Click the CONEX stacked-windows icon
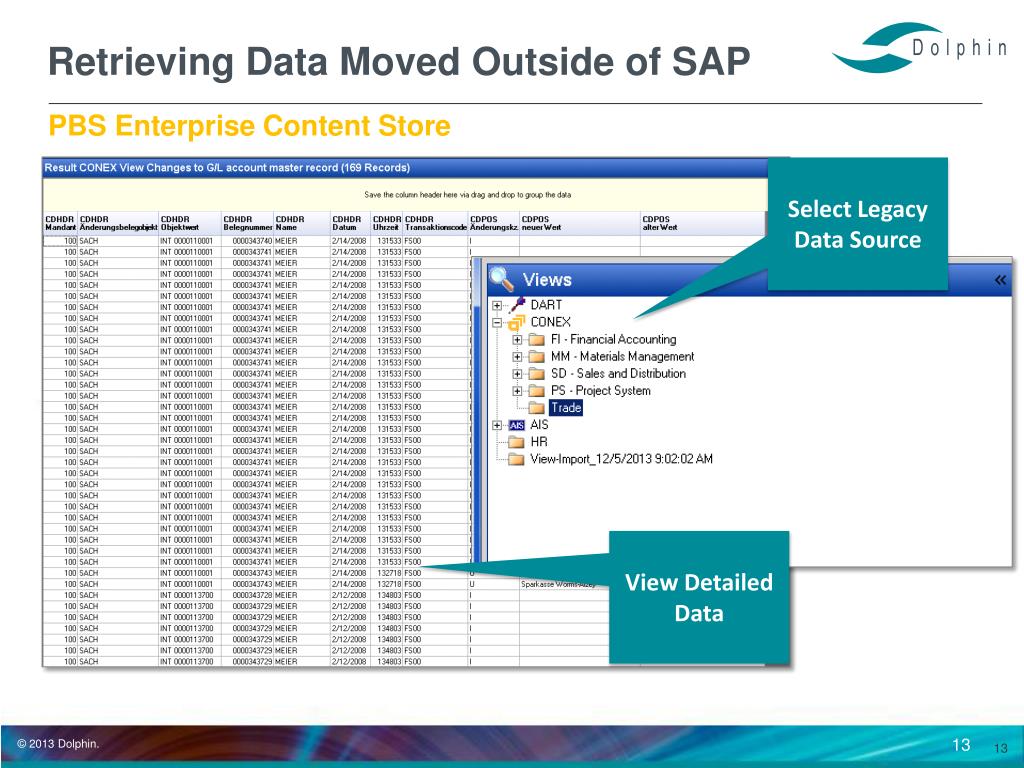The image size is (1024, 768). pyautogui.click(x=517, y=322)
